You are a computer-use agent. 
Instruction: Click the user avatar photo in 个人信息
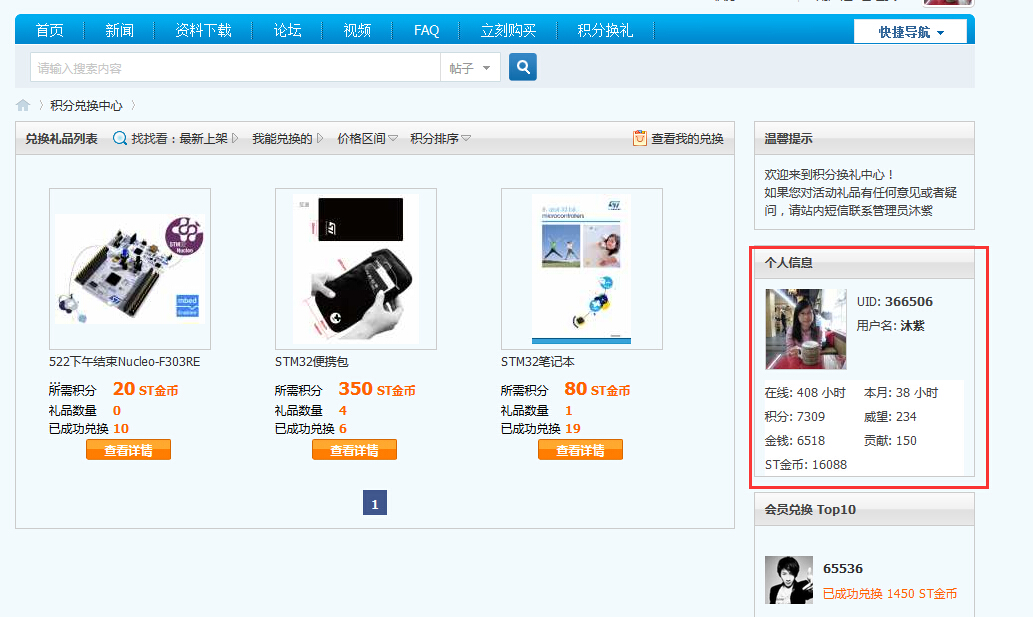click(x=806, y=329)
